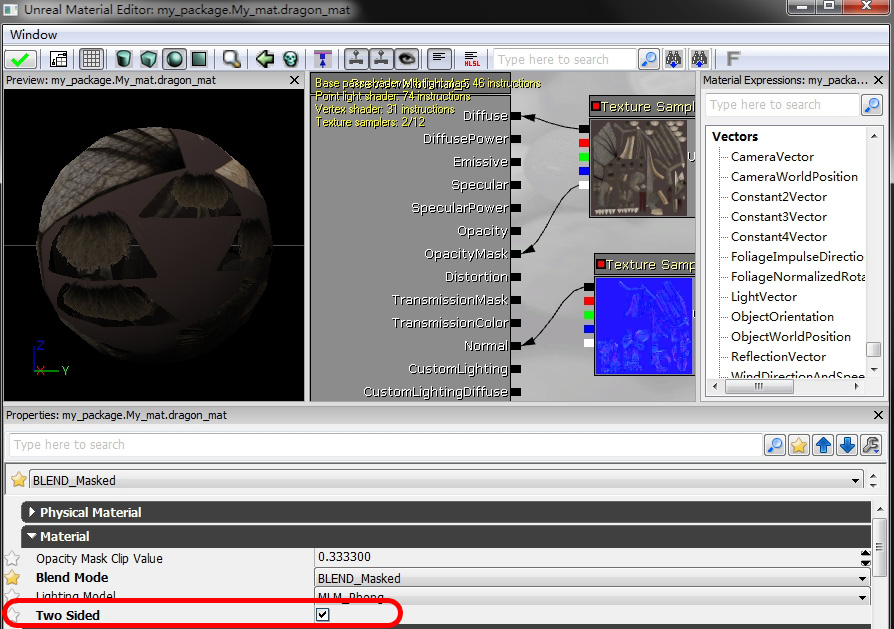The width and height of the screenshot is (894, 629).
Task: Select Constant3Vector from the Vectors list
Action: click(x=778, y=217)
